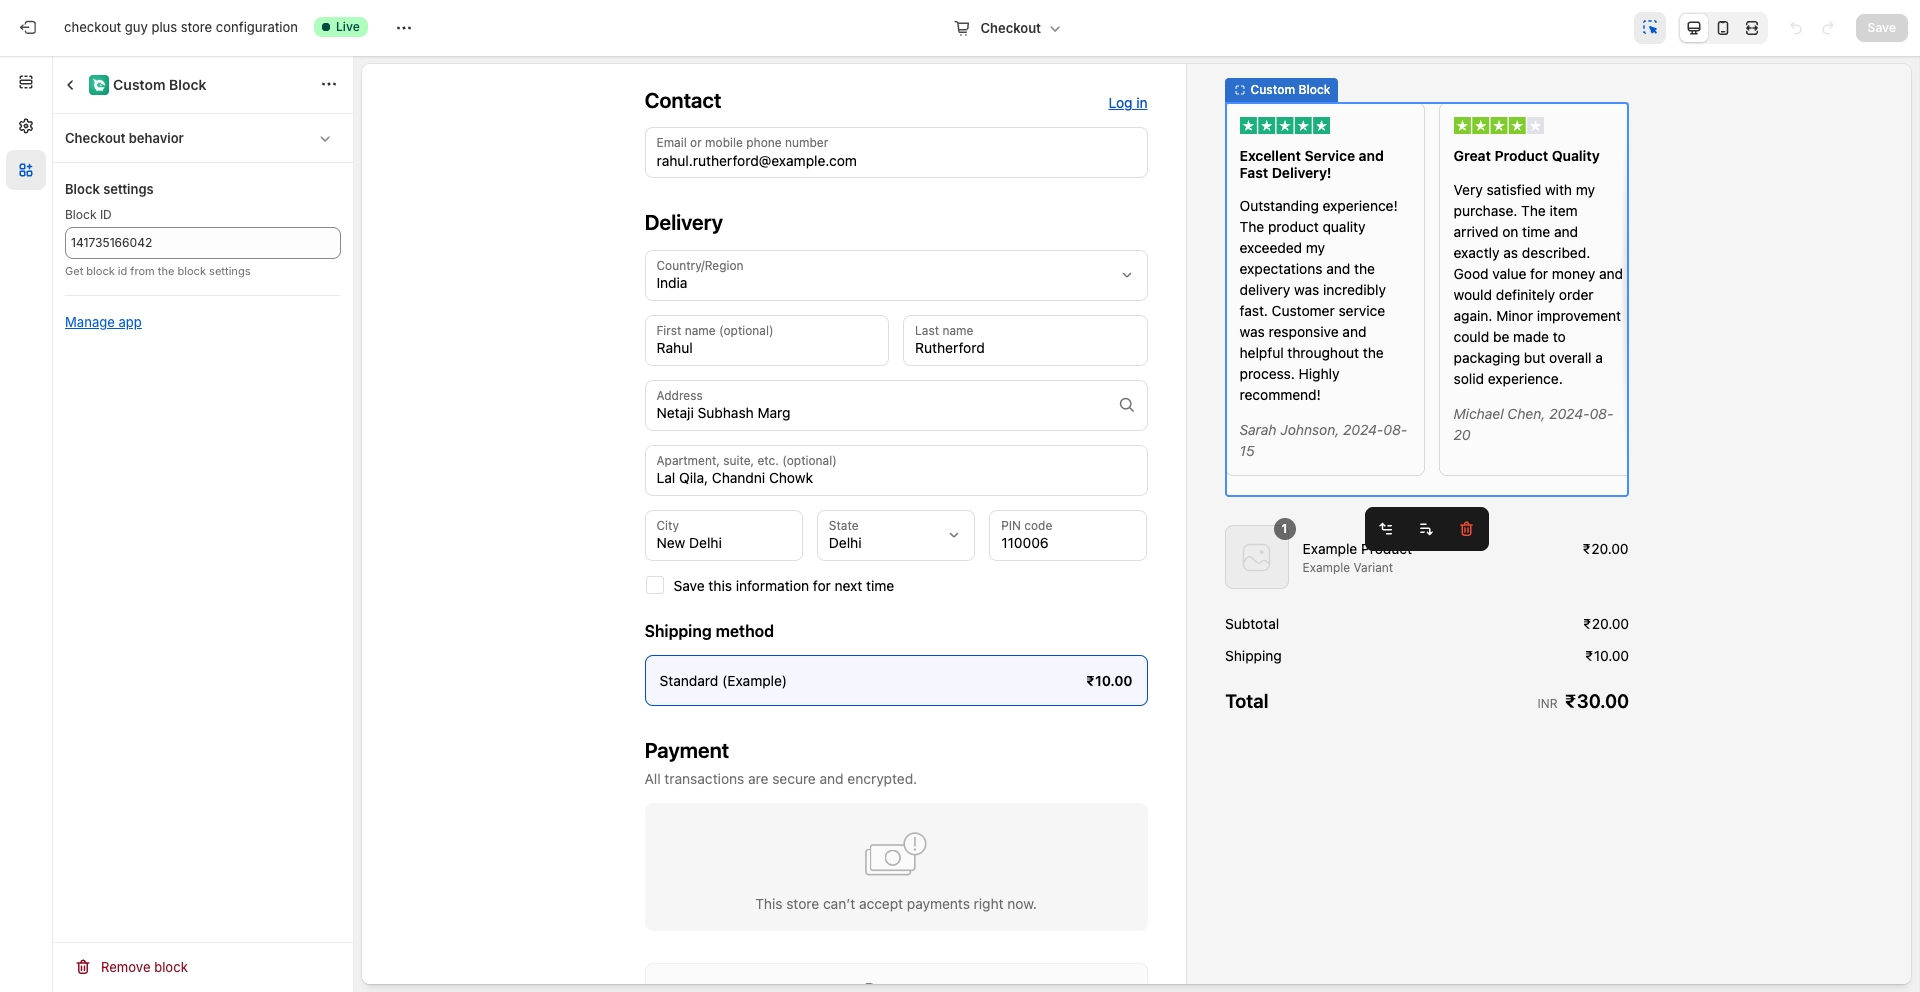The height and width of the screenshot is (992, 1920).
Task: Delete the custom block using trash icon
Action: pyautogui.click(x=1466, y=528)
